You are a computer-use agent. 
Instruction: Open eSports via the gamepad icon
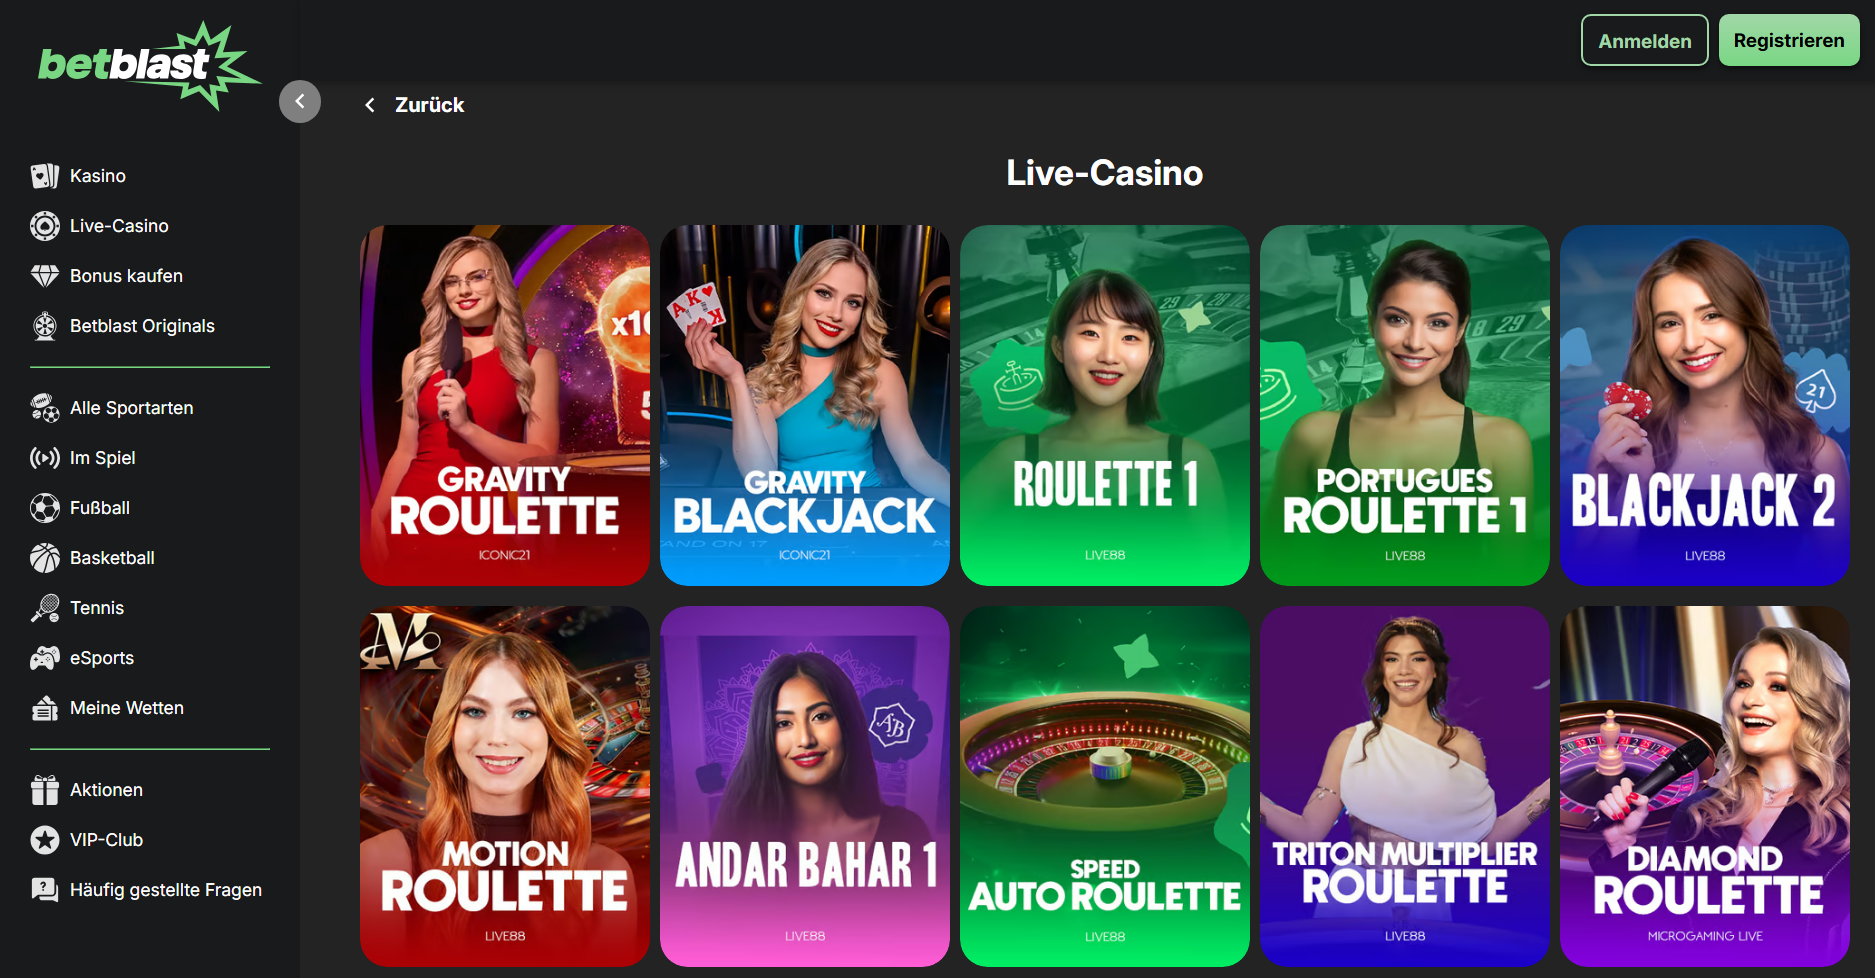[44, 657]
